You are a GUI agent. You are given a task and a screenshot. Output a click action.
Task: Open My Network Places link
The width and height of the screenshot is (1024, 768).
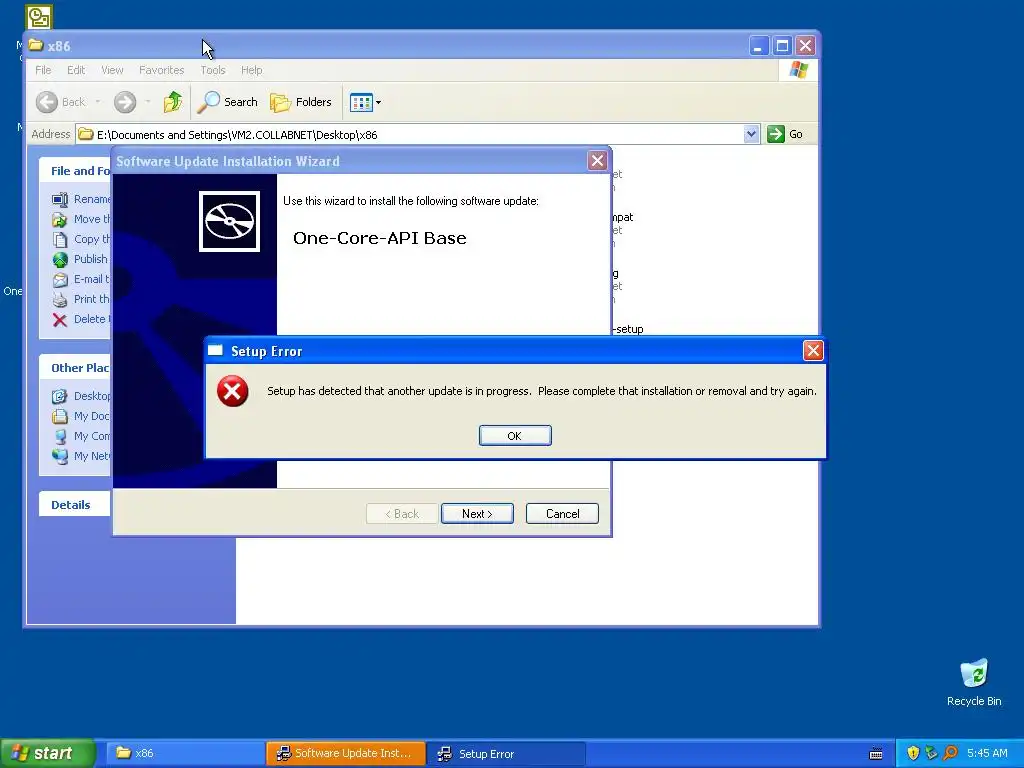[81, 456]
